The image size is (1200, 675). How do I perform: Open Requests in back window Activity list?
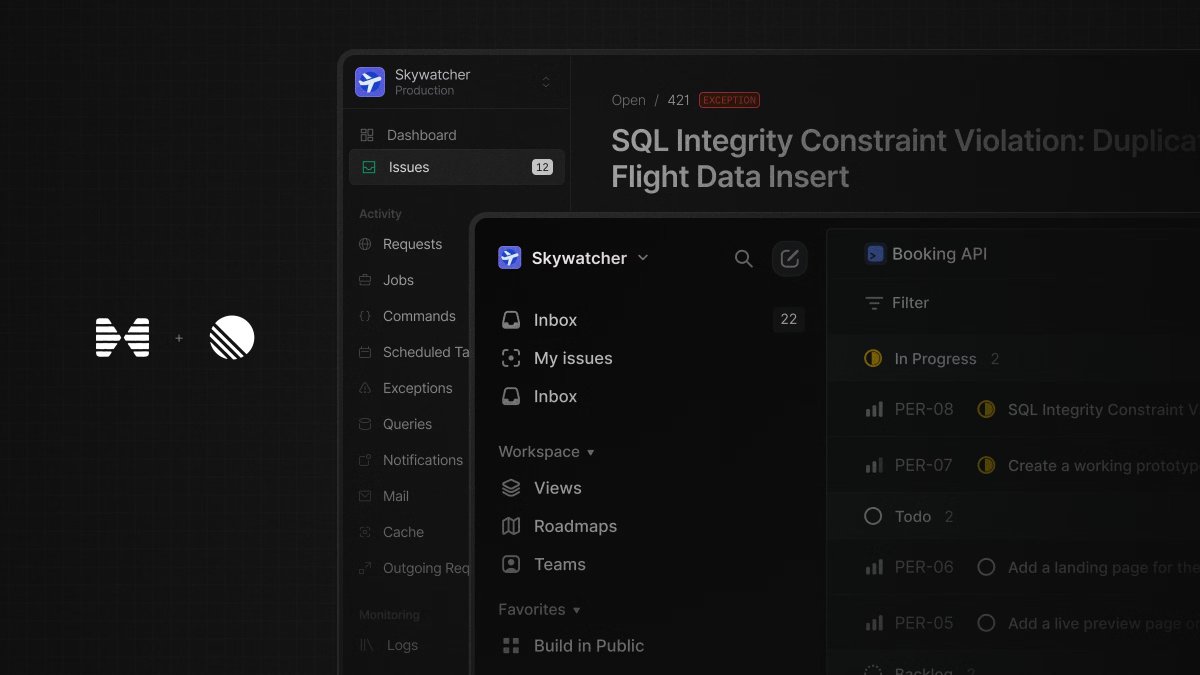coord(412,244)
